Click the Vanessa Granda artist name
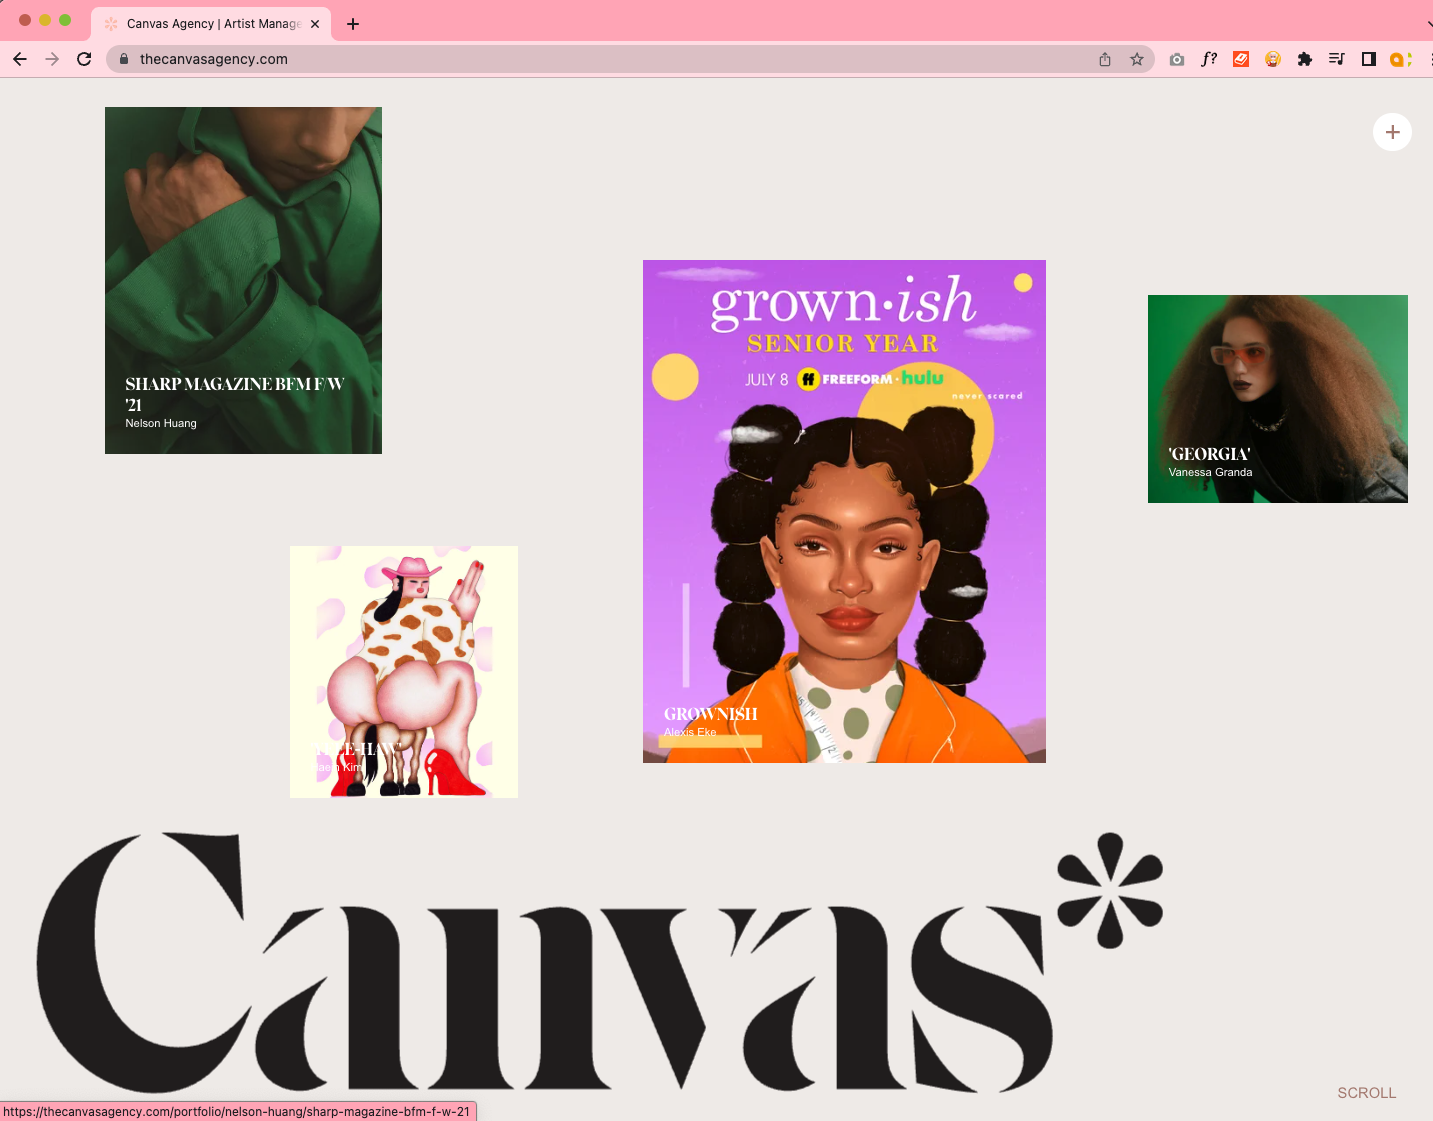 pos(1210,472)
